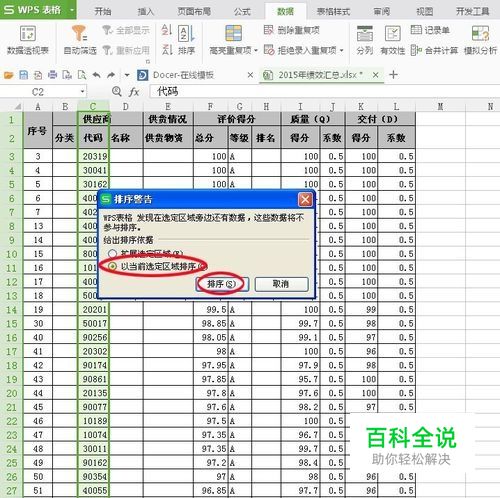Click the 分列 text to columns icon
The height and width of the screenshot is (498, 500).
[x=365, y=33]
